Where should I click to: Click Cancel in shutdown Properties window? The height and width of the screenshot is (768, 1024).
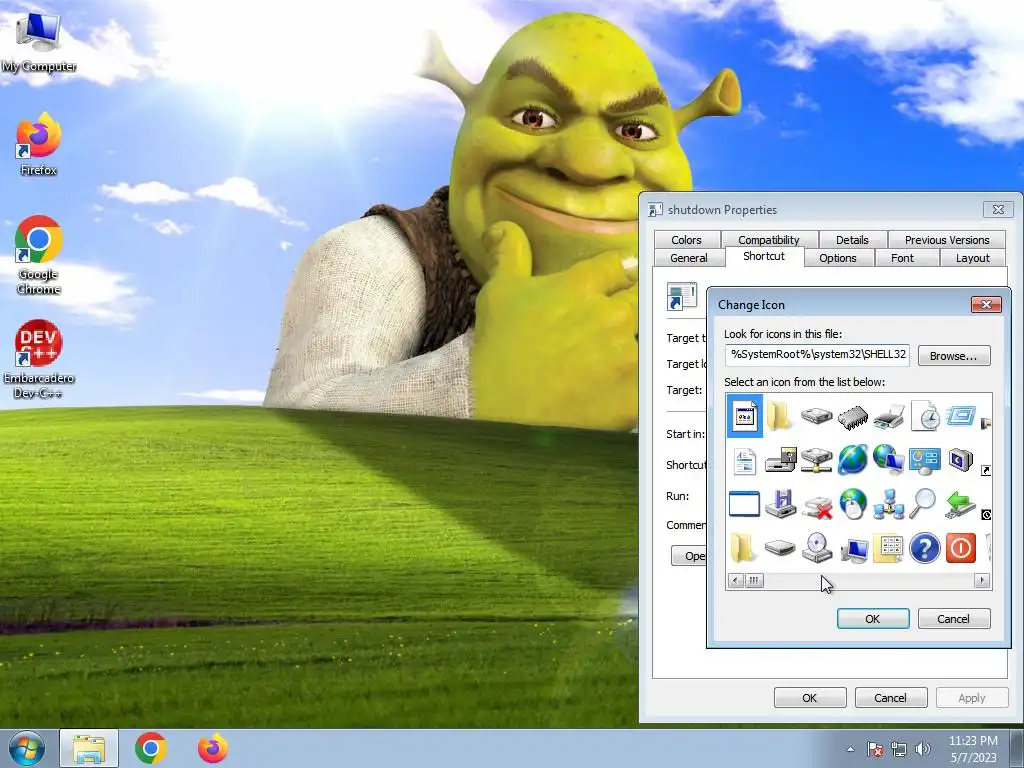point(890,698)
